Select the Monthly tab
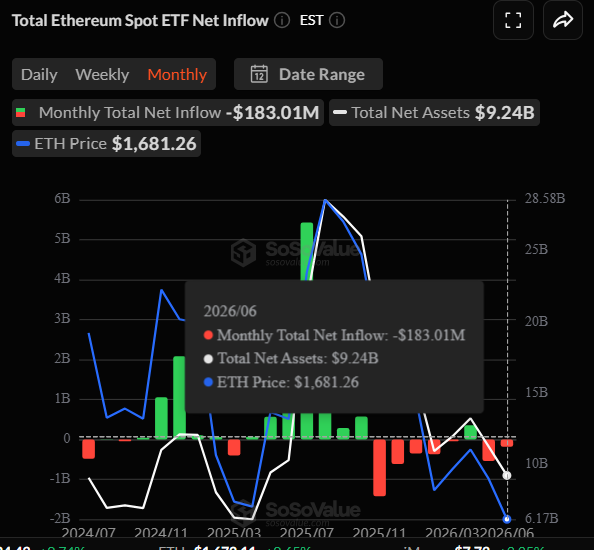The height and width of the screenshot is (550, 594). click(177, 74)
